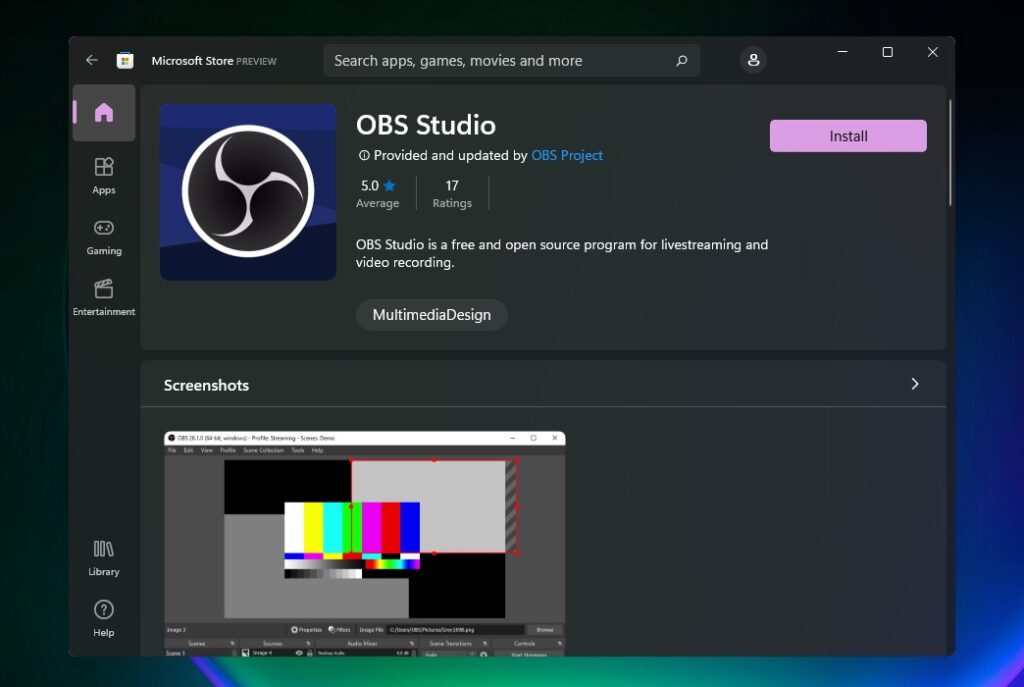Click the Screenshots section heading

tap(207, 385)
